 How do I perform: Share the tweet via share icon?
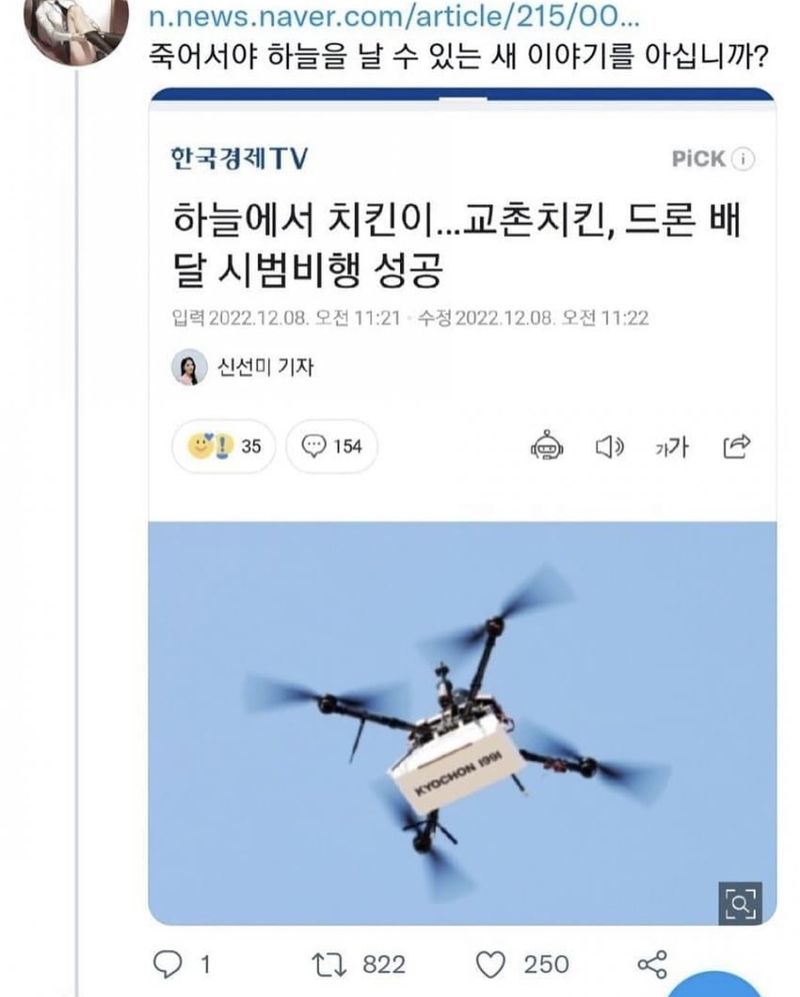(652, 965)
